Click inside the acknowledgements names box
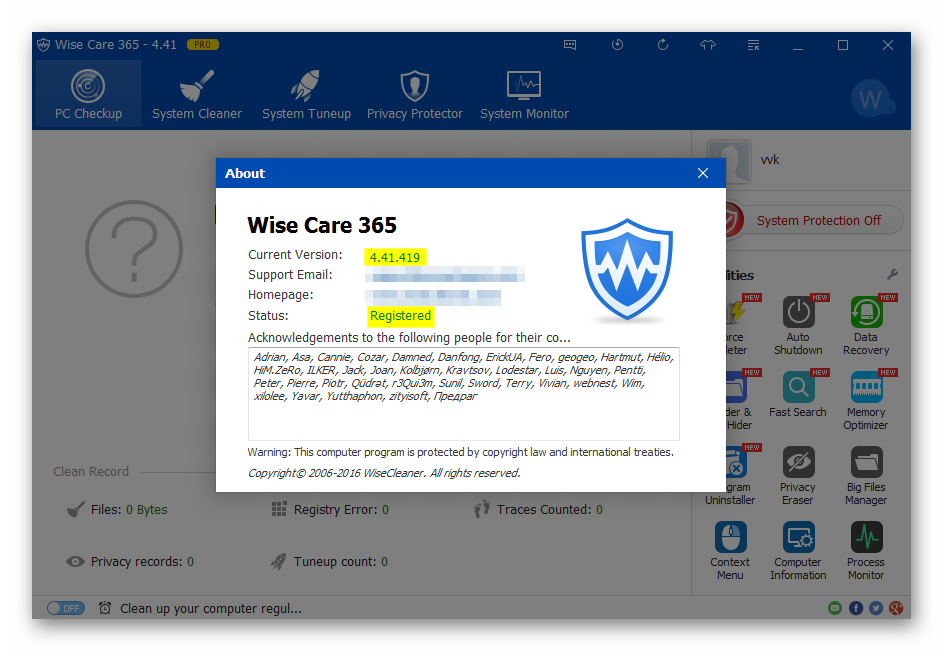This screenshot has height=651, width=943. [x=464, y=393]
